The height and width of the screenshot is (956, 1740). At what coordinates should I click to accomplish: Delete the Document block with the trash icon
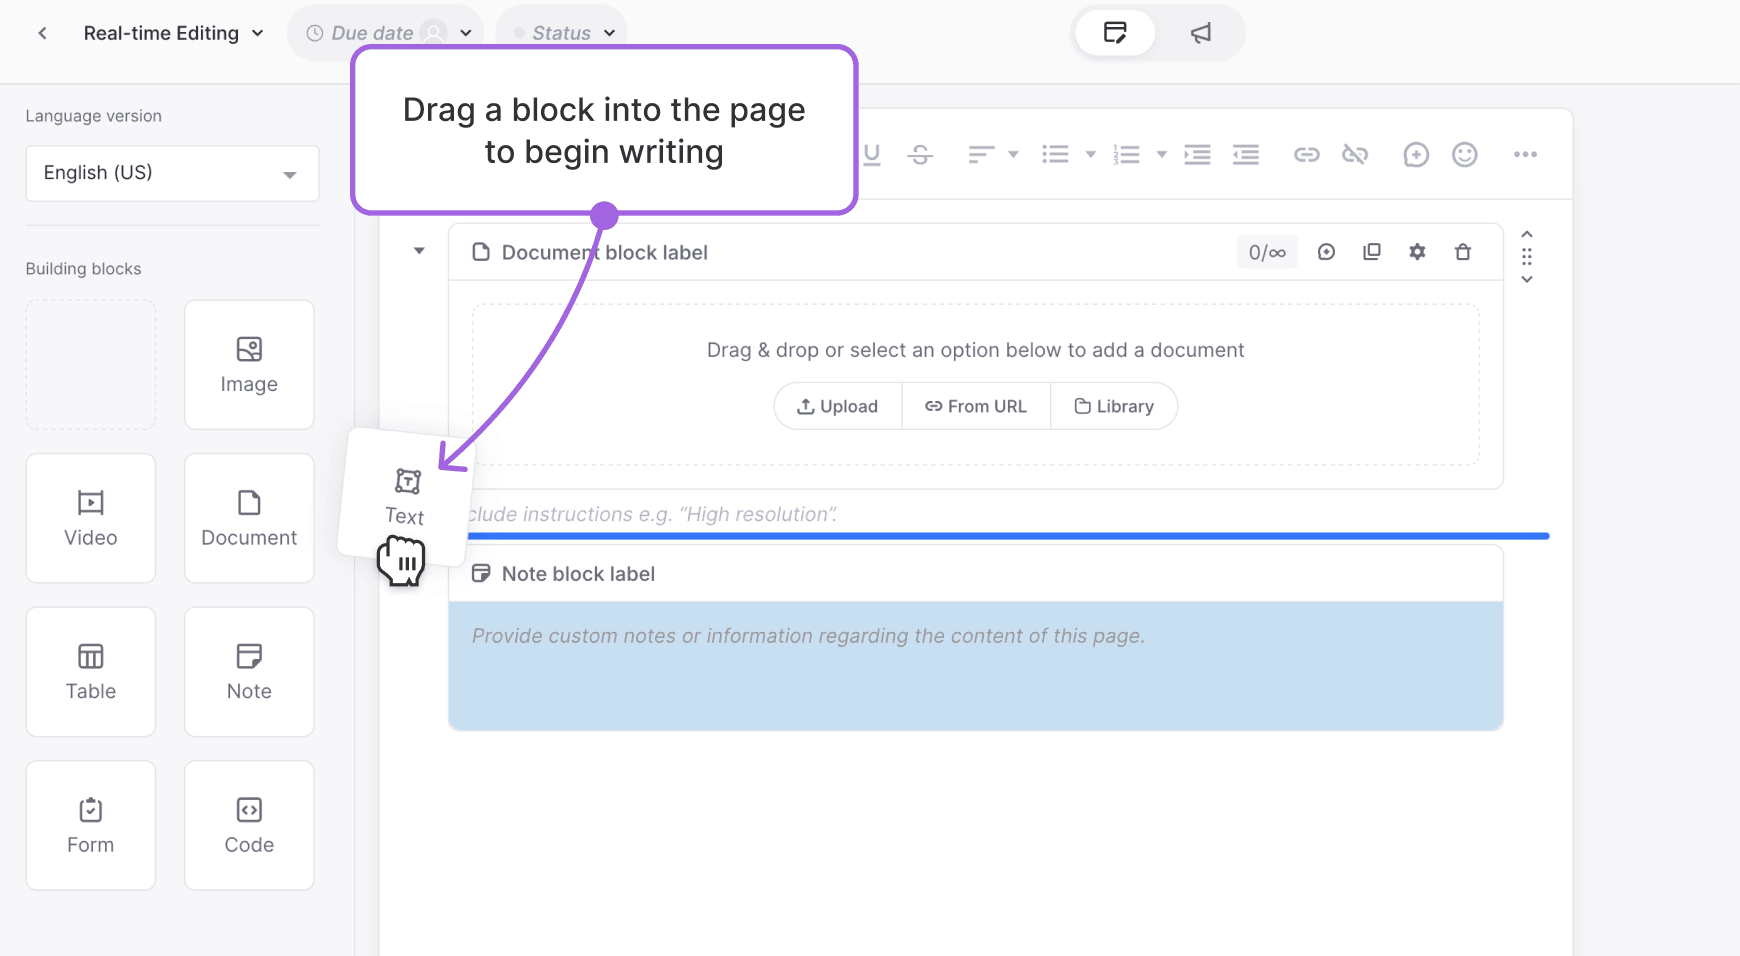click(1463, 252)
